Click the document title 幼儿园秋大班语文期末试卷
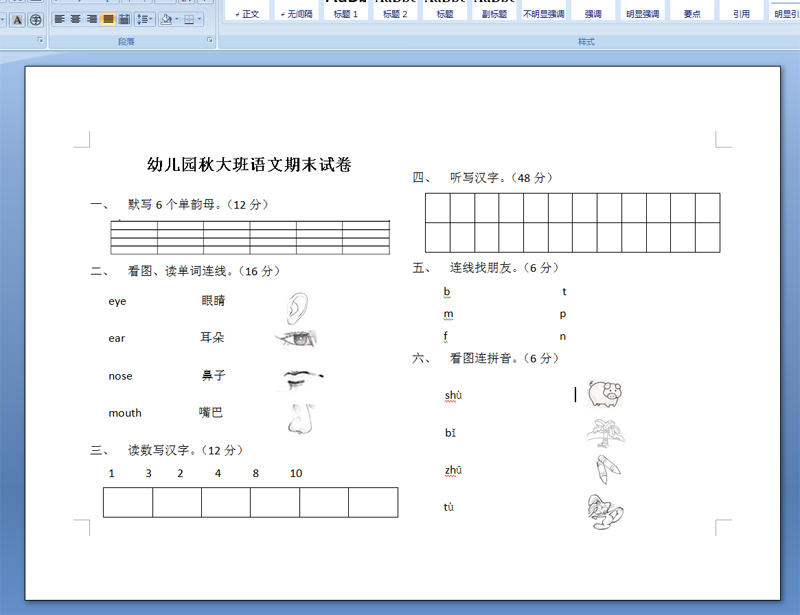Screen dimensions: 800x615 (x=249, y=164)
